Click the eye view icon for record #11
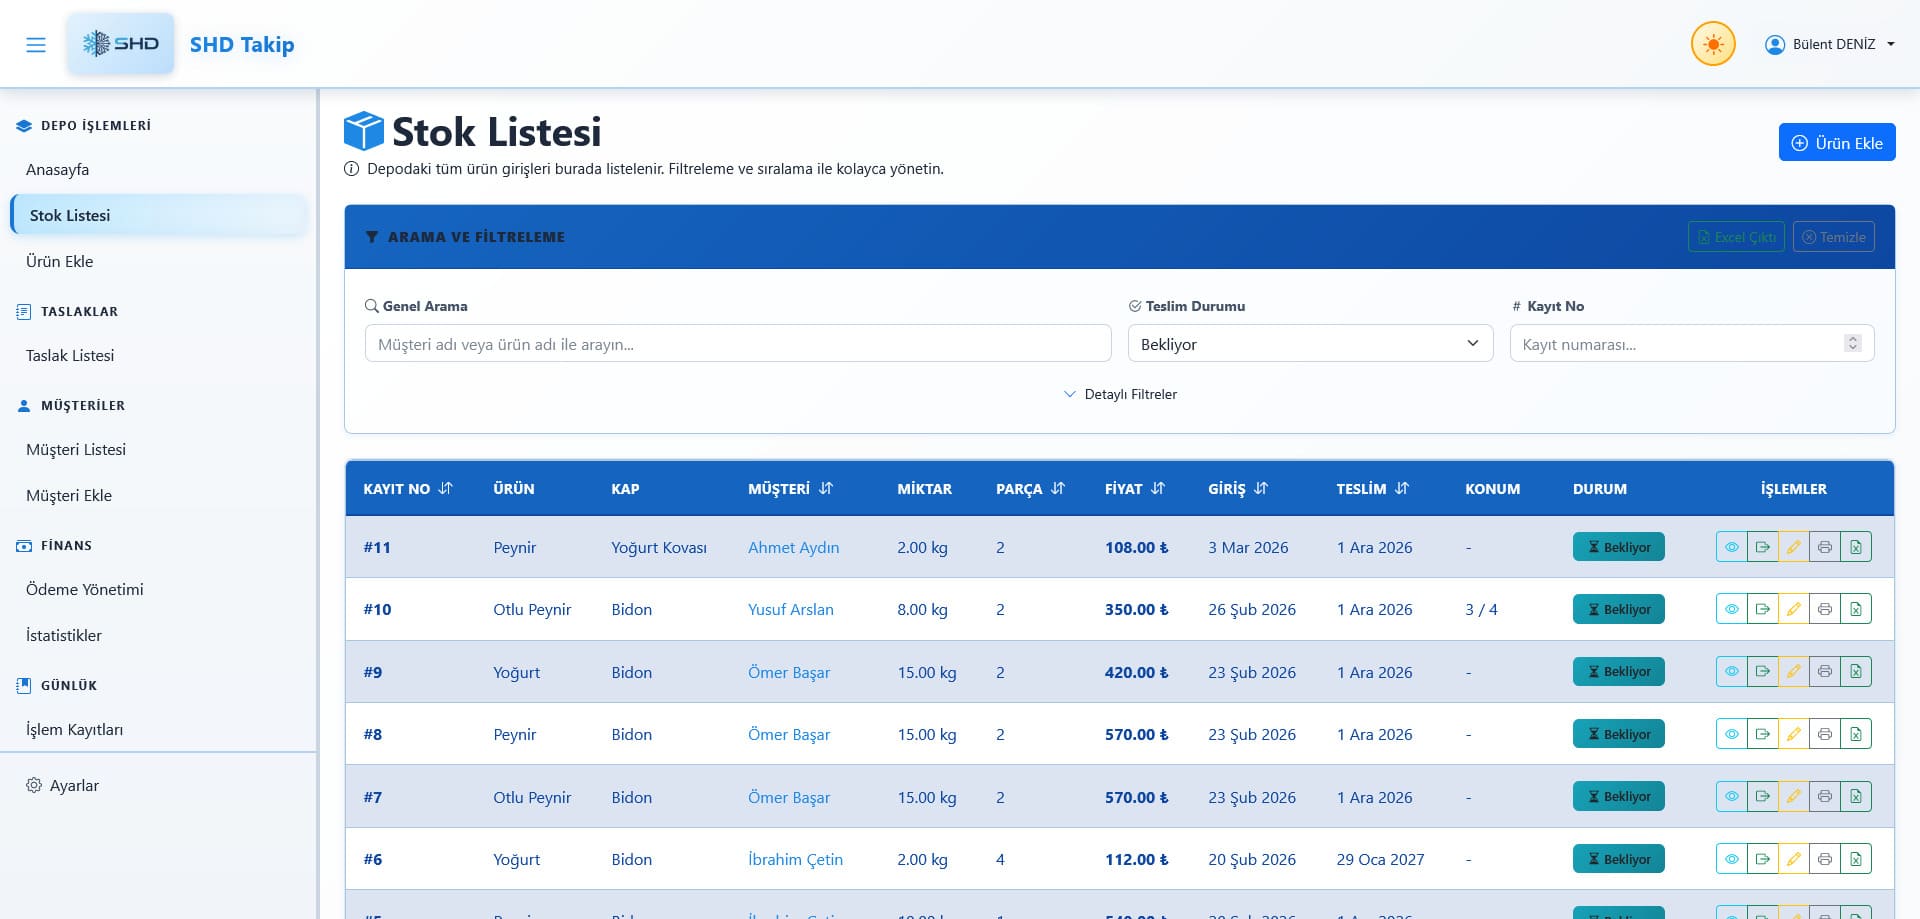The image size is (1920, 919). [x=1731, y=547]
